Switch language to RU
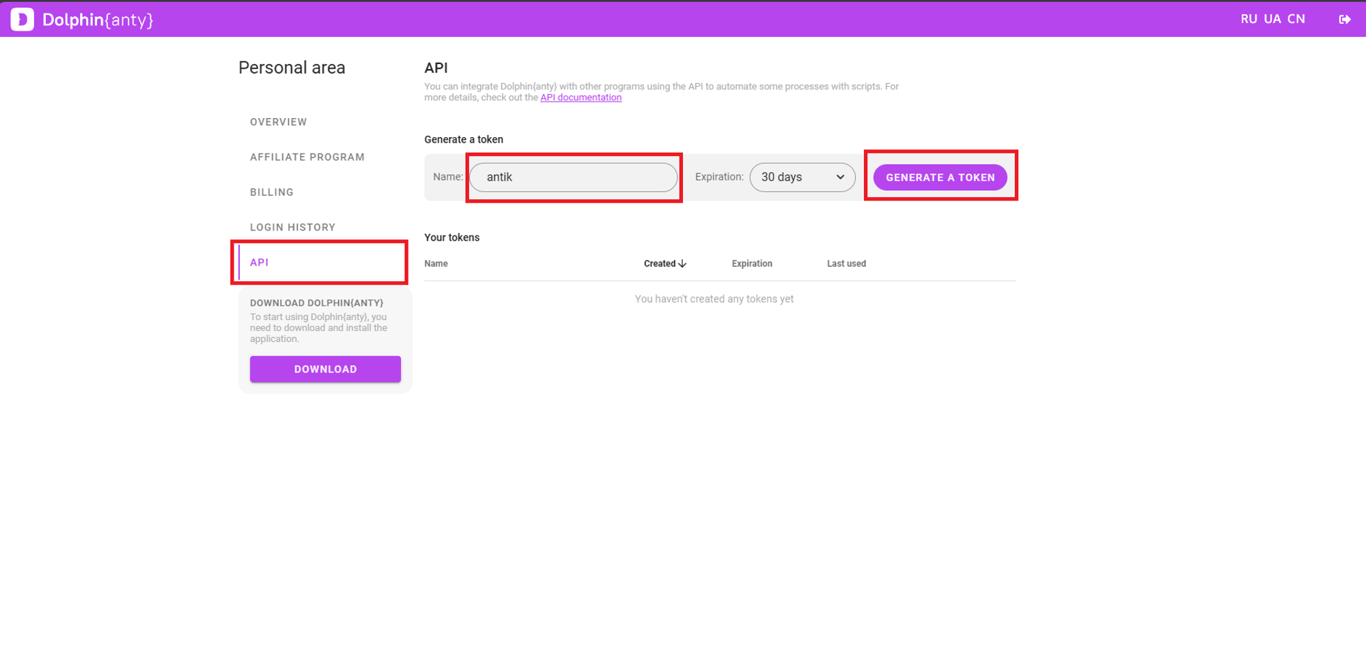The height and width of the screenshot is (657, 1366). coord(1249,19)
